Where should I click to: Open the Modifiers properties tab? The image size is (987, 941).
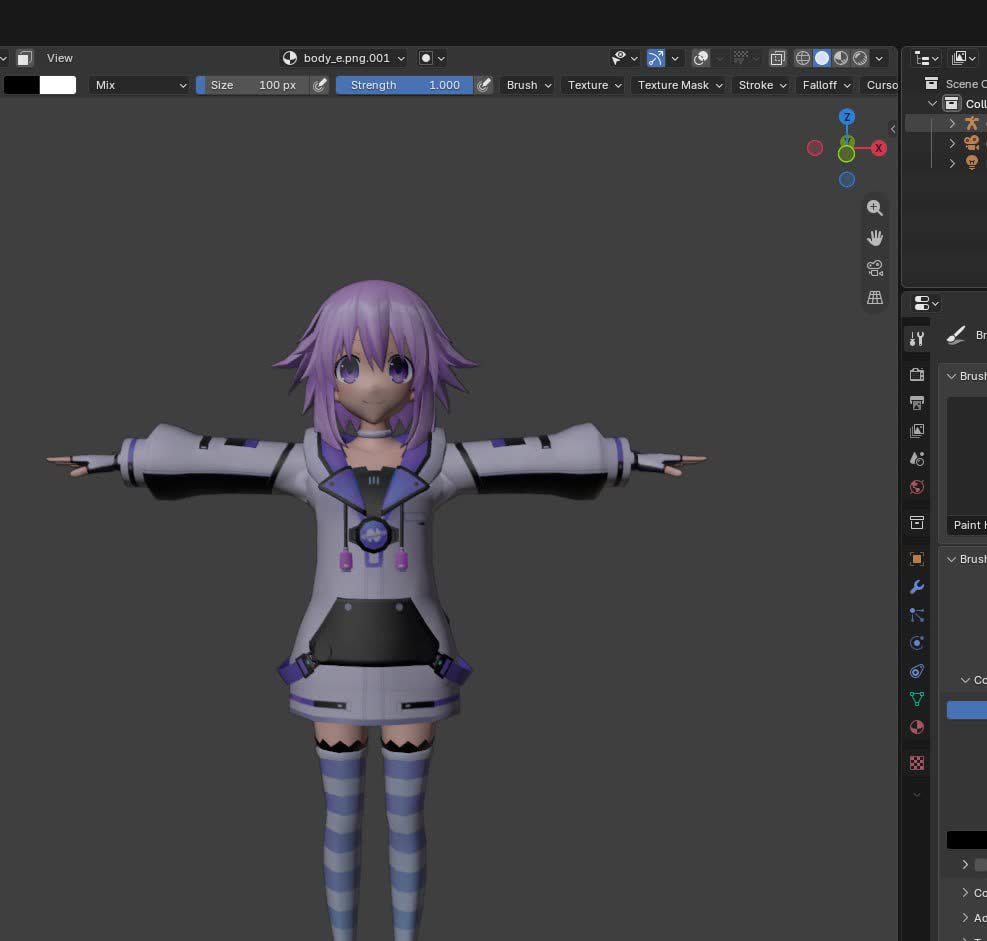(916, 587)
